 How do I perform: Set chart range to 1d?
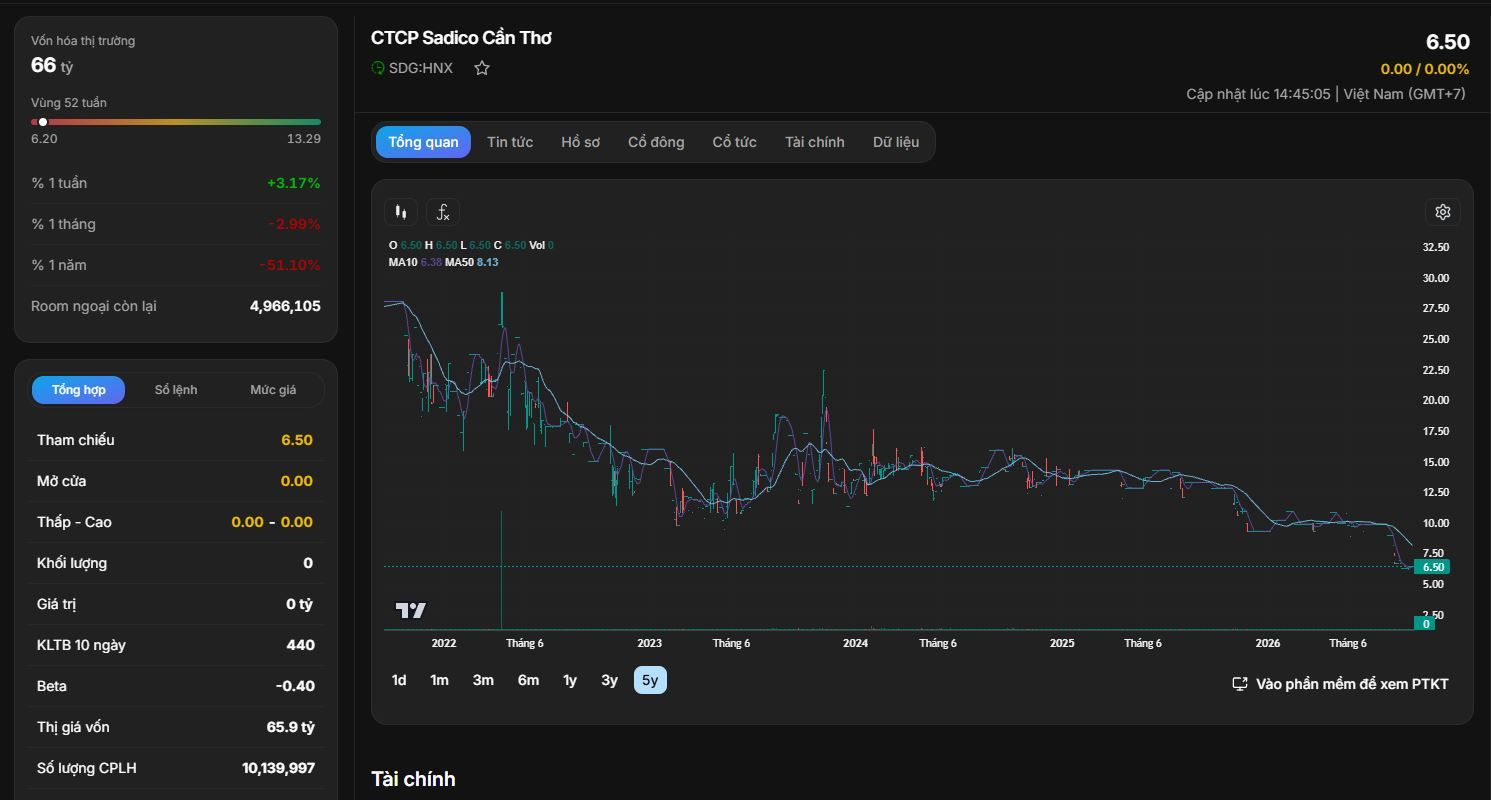click(399, 680)
